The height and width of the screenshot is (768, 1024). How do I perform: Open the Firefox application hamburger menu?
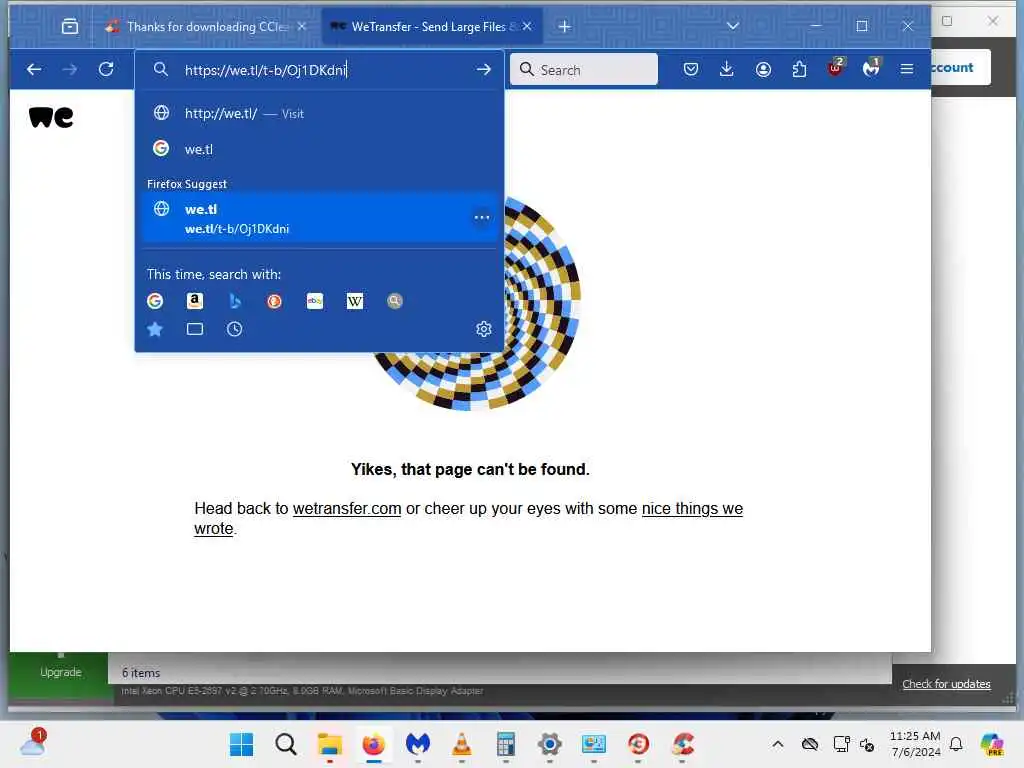tap(906, 69)
